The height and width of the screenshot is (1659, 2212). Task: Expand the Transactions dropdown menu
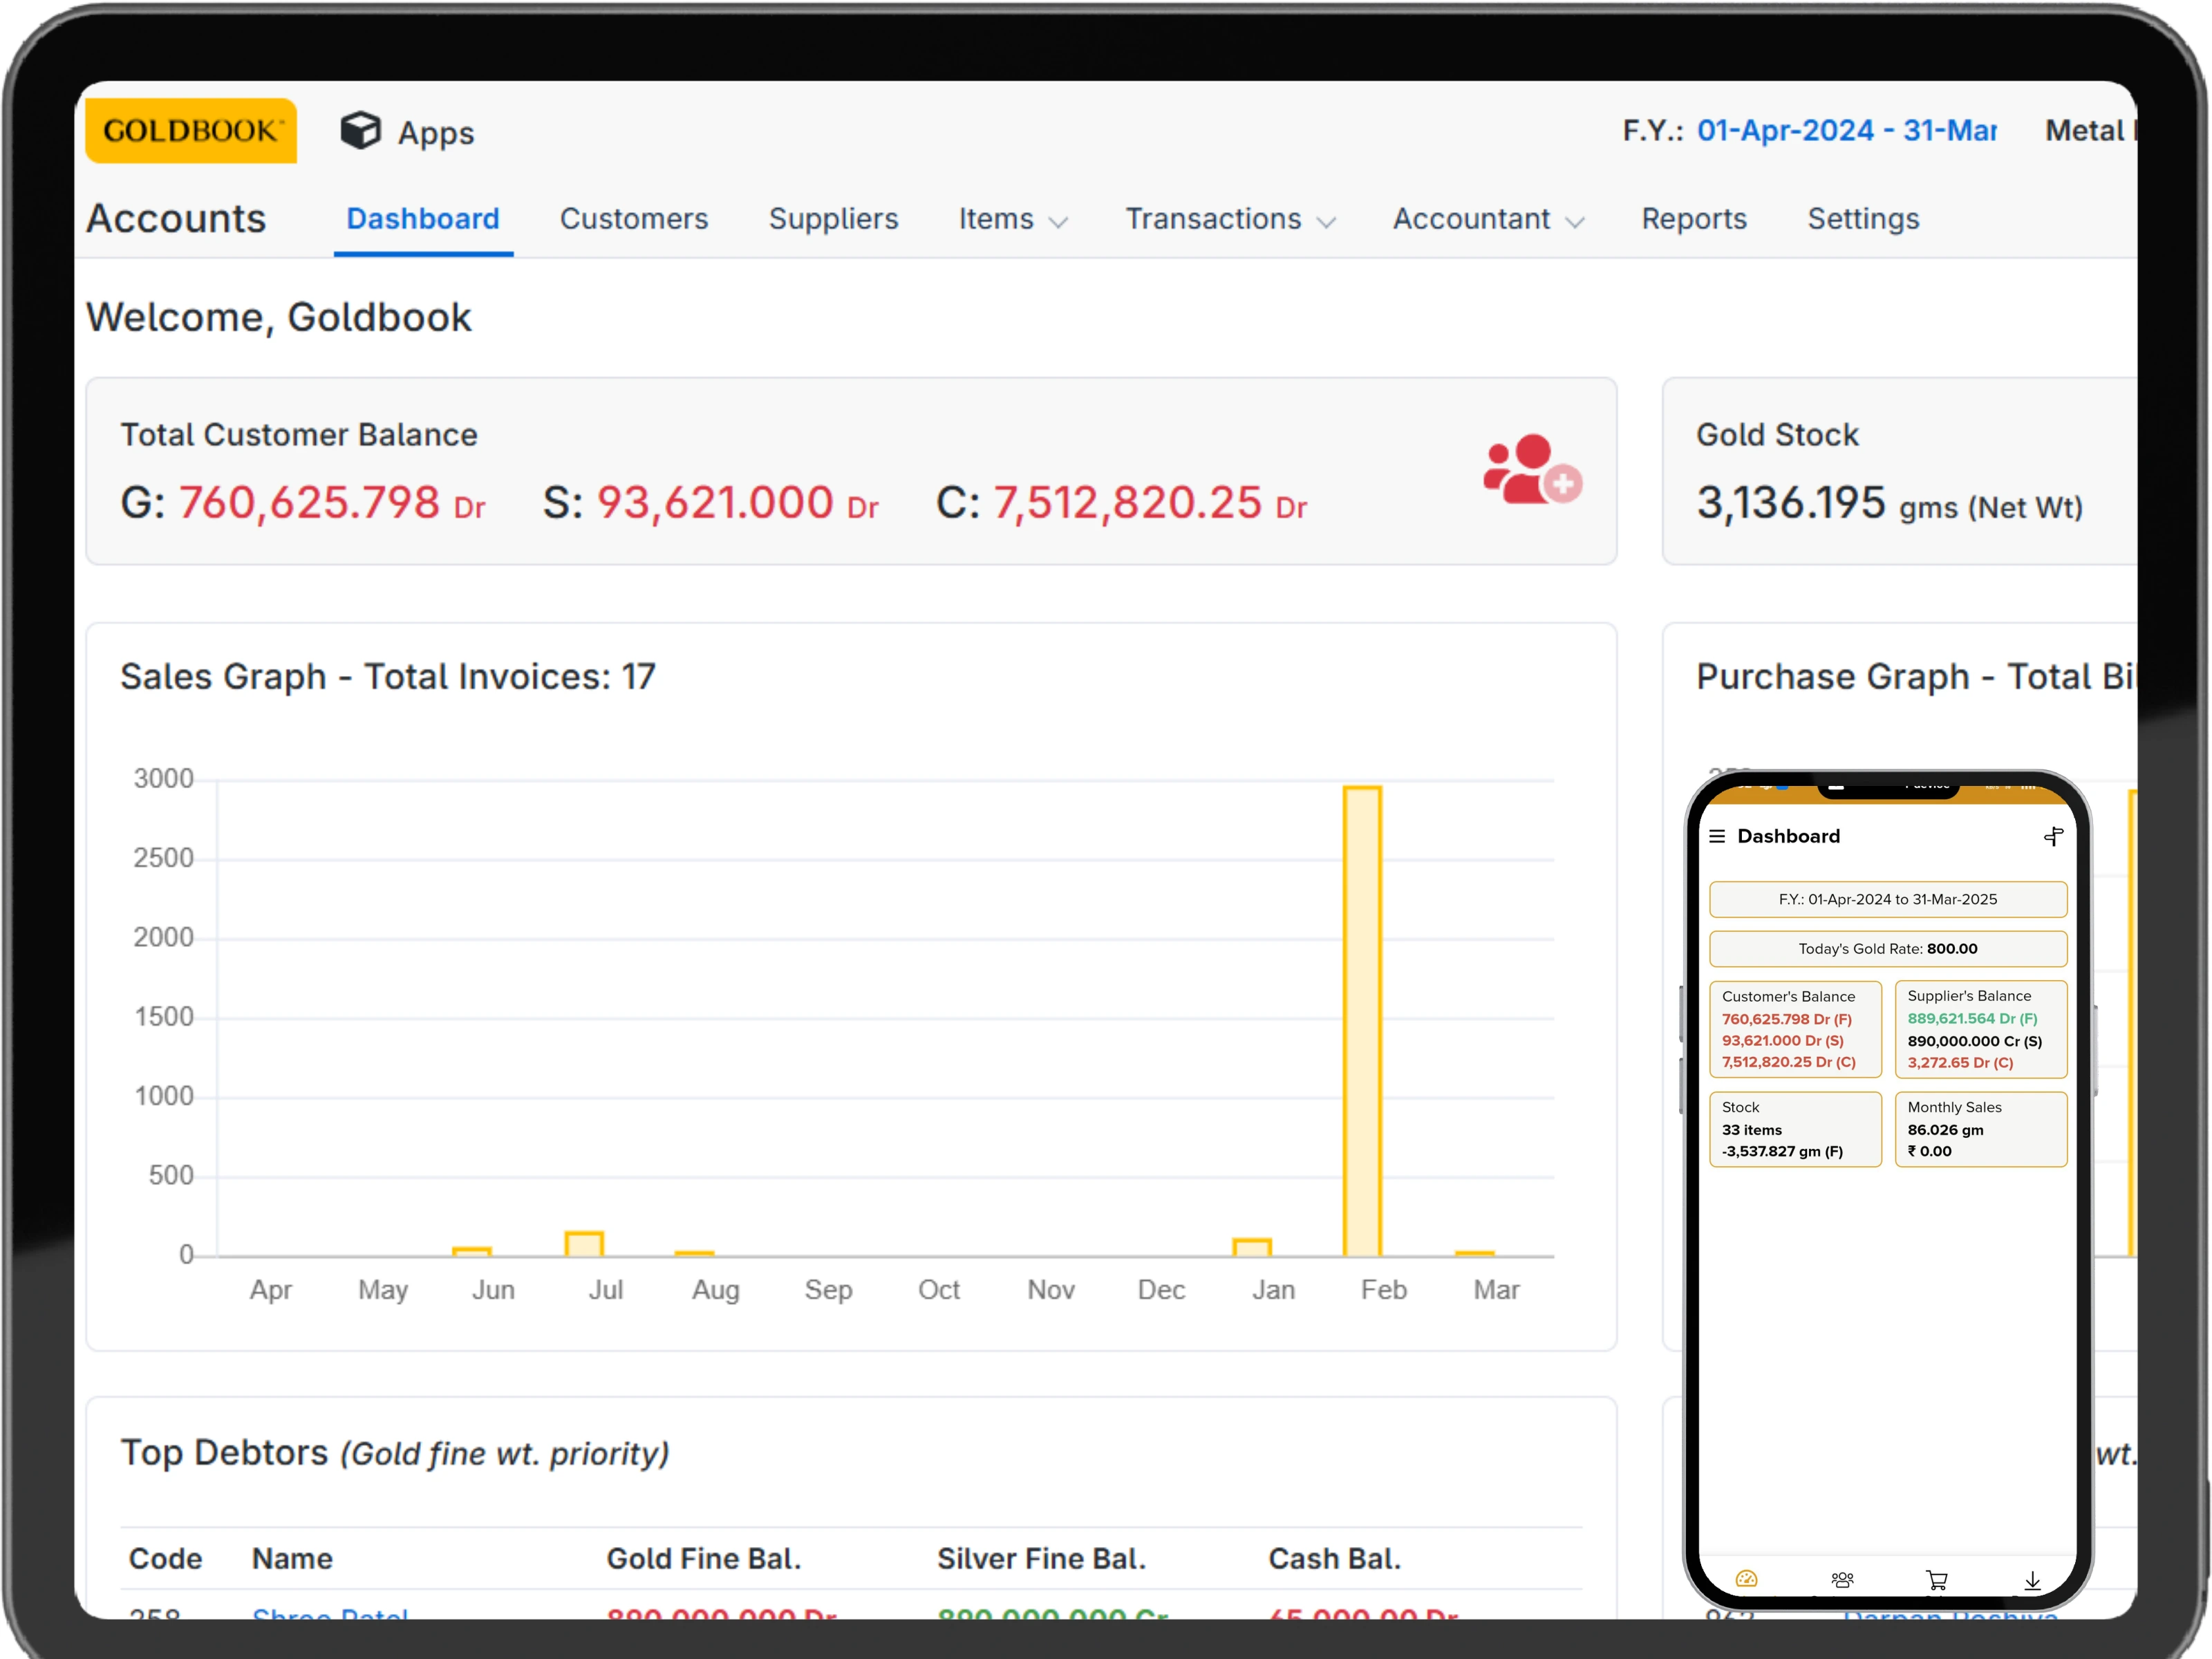(x=1230, y=219)
